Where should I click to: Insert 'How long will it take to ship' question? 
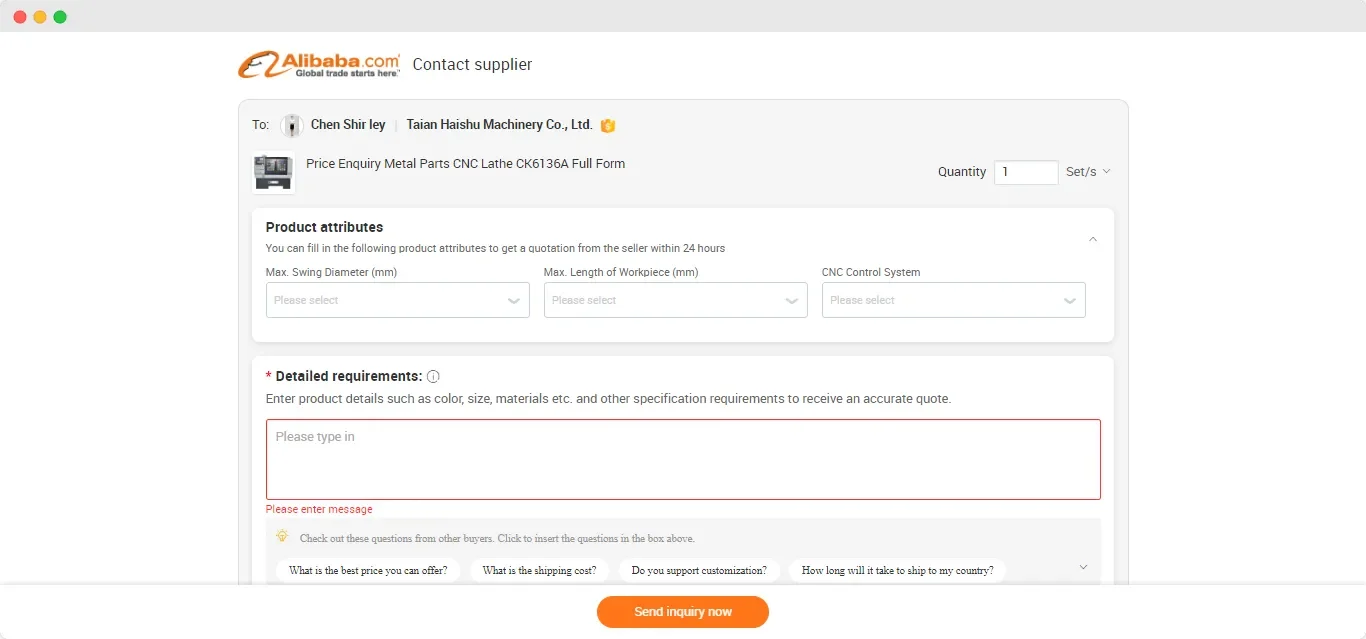(897, 571)
